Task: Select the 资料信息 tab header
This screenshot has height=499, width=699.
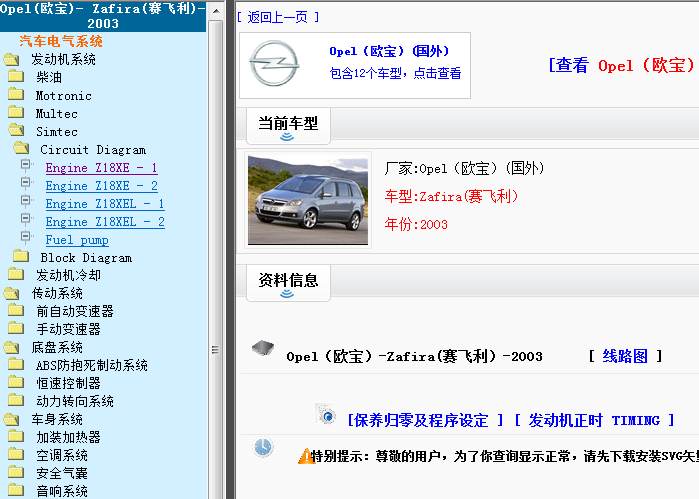Action: click(x=288, y=283)
